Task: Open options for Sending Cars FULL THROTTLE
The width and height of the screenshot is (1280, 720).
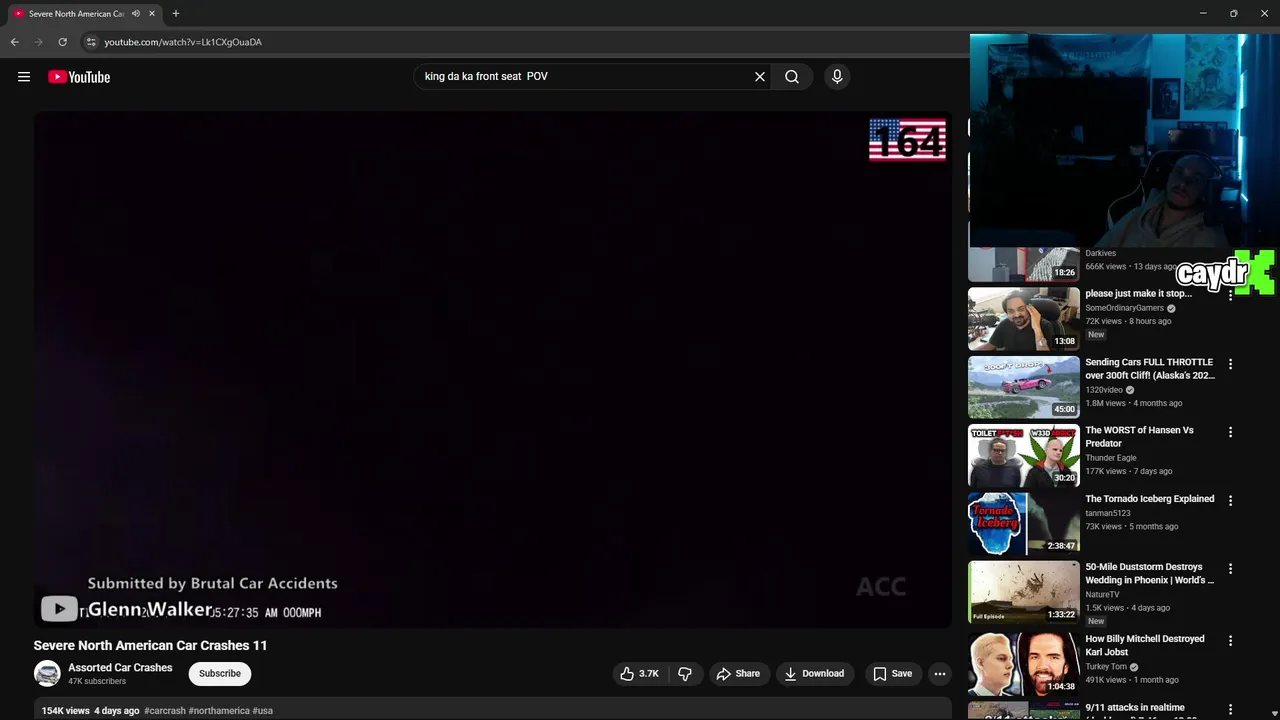Action: pos(1231,364)
